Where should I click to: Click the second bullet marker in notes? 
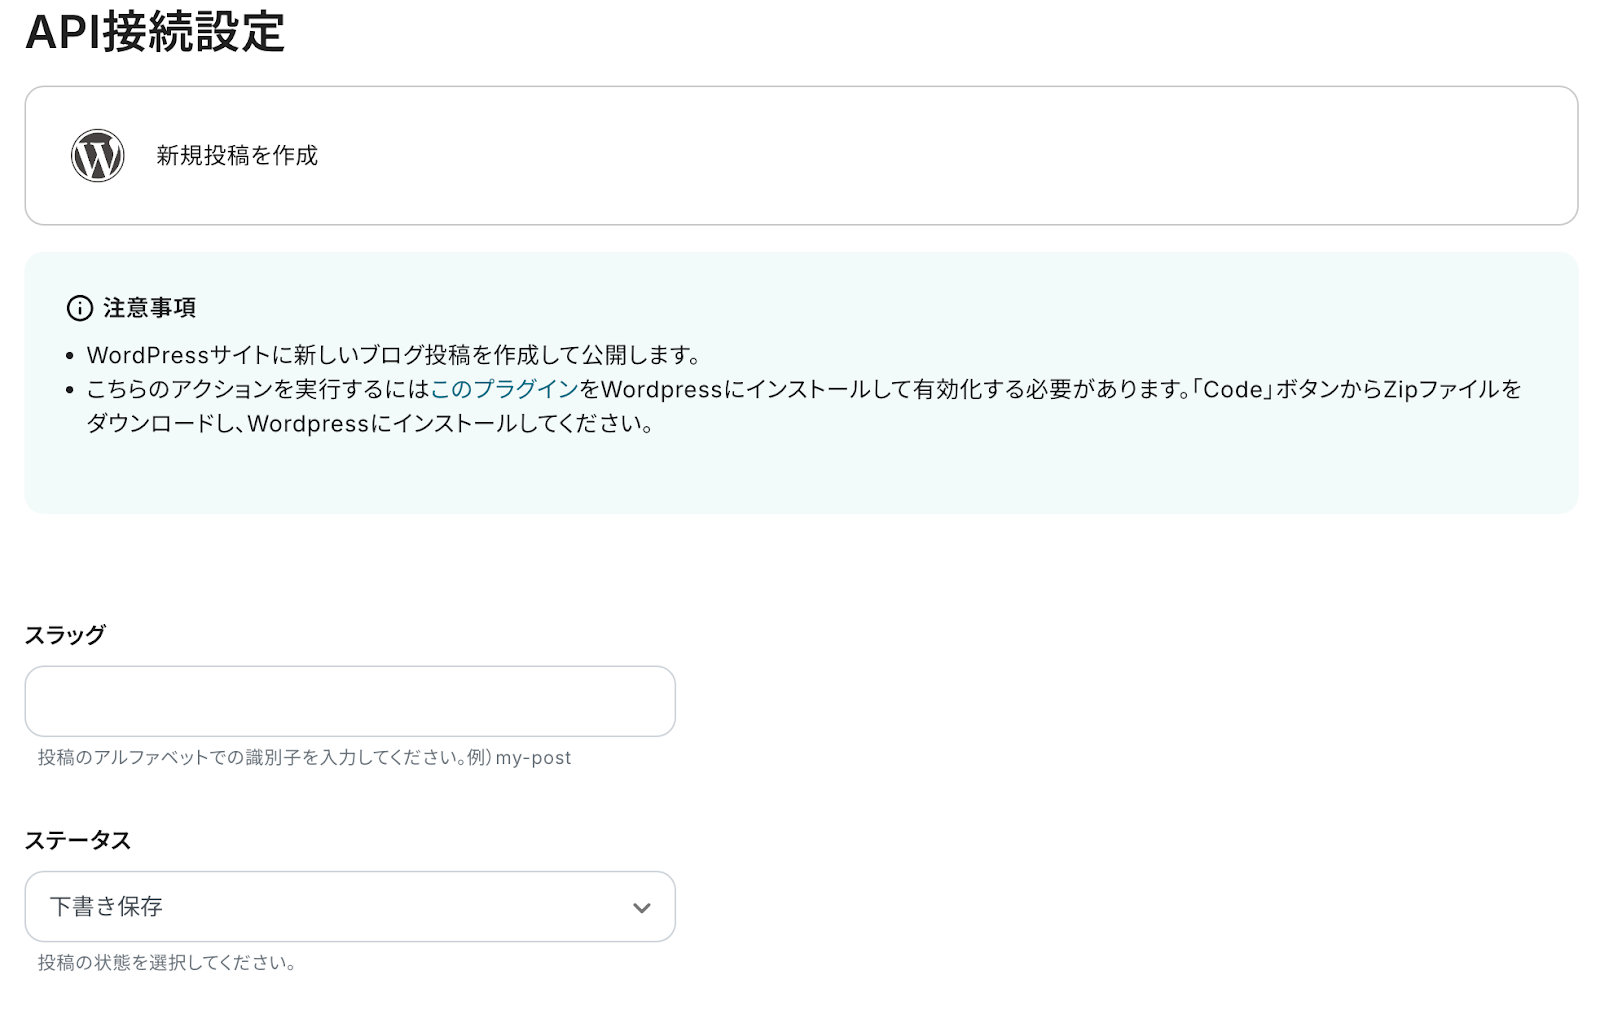click(x=69, y=390)
